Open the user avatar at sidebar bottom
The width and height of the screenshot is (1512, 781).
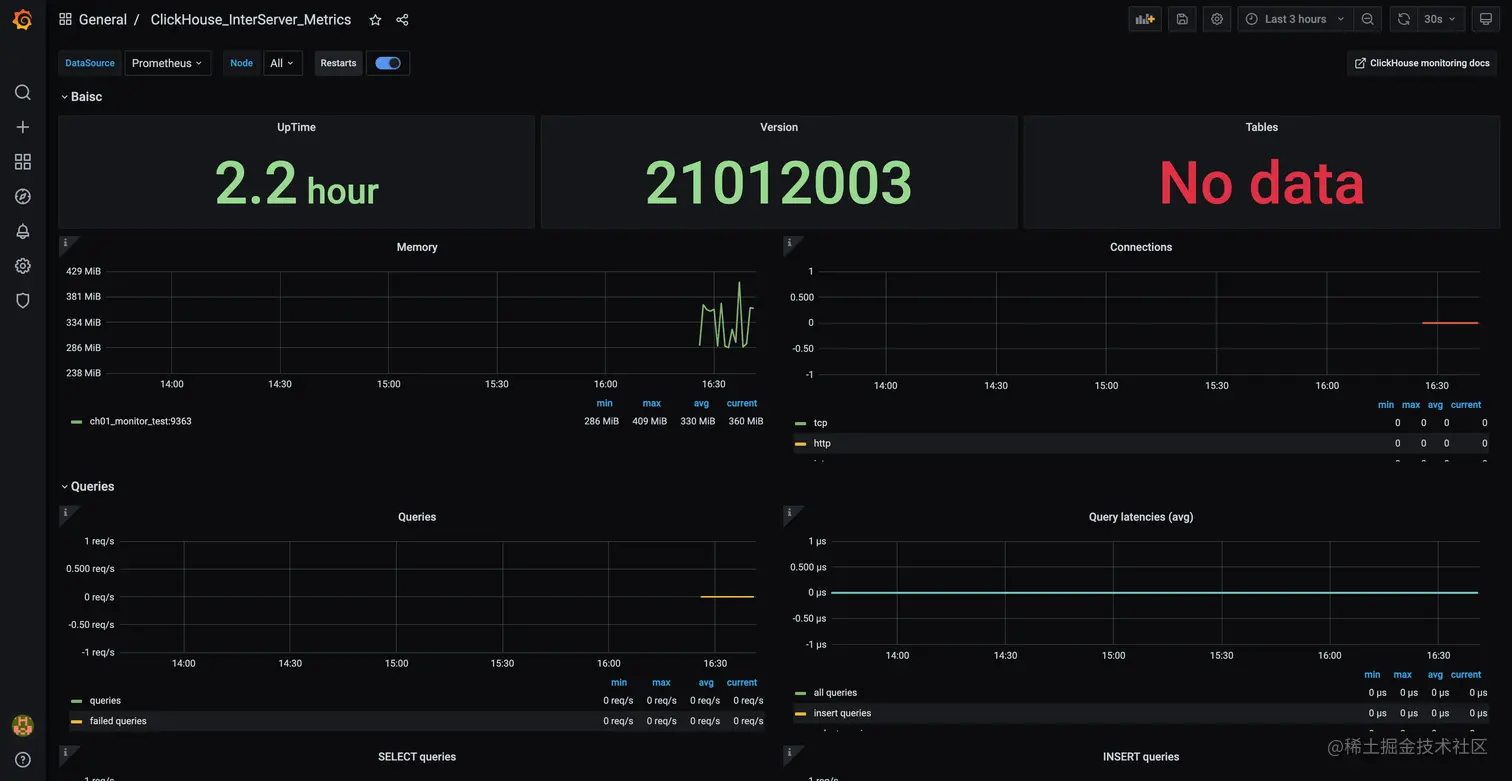(22, 726)
